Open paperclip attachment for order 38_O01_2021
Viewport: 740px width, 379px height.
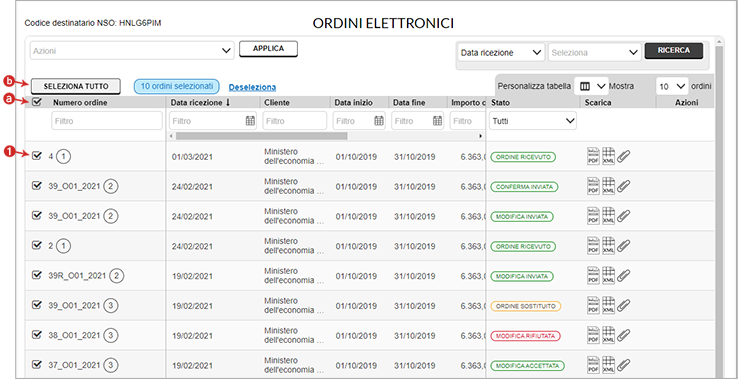tap(624, 335)
